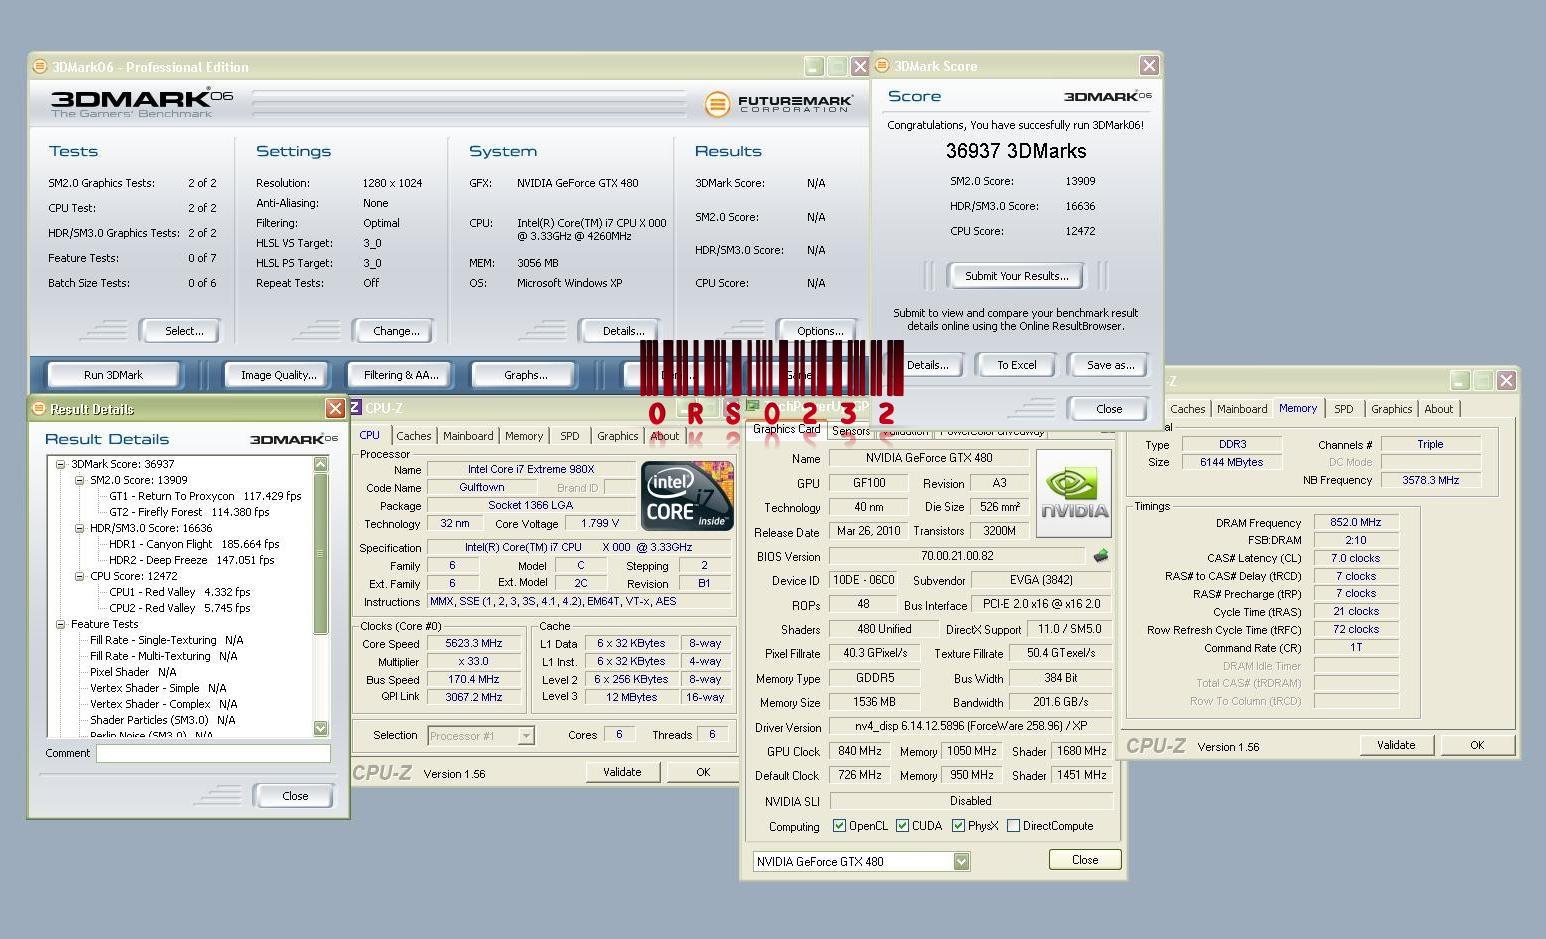Screen dimensions: 1546x939
Task: Click the Save as... button in Score window
Action: 1110,365
